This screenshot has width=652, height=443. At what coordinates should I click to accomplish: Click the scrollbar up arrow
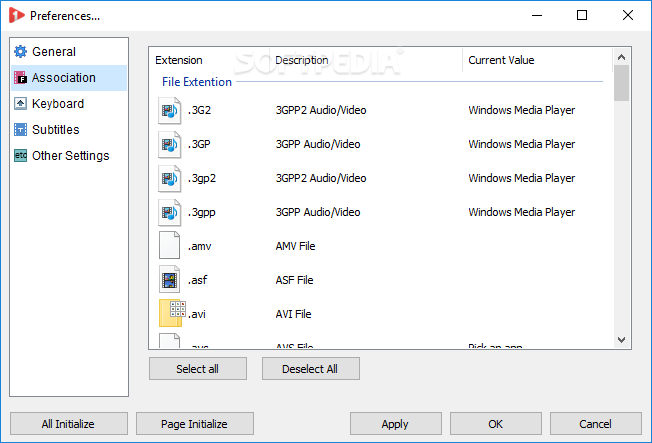[621, 57]
